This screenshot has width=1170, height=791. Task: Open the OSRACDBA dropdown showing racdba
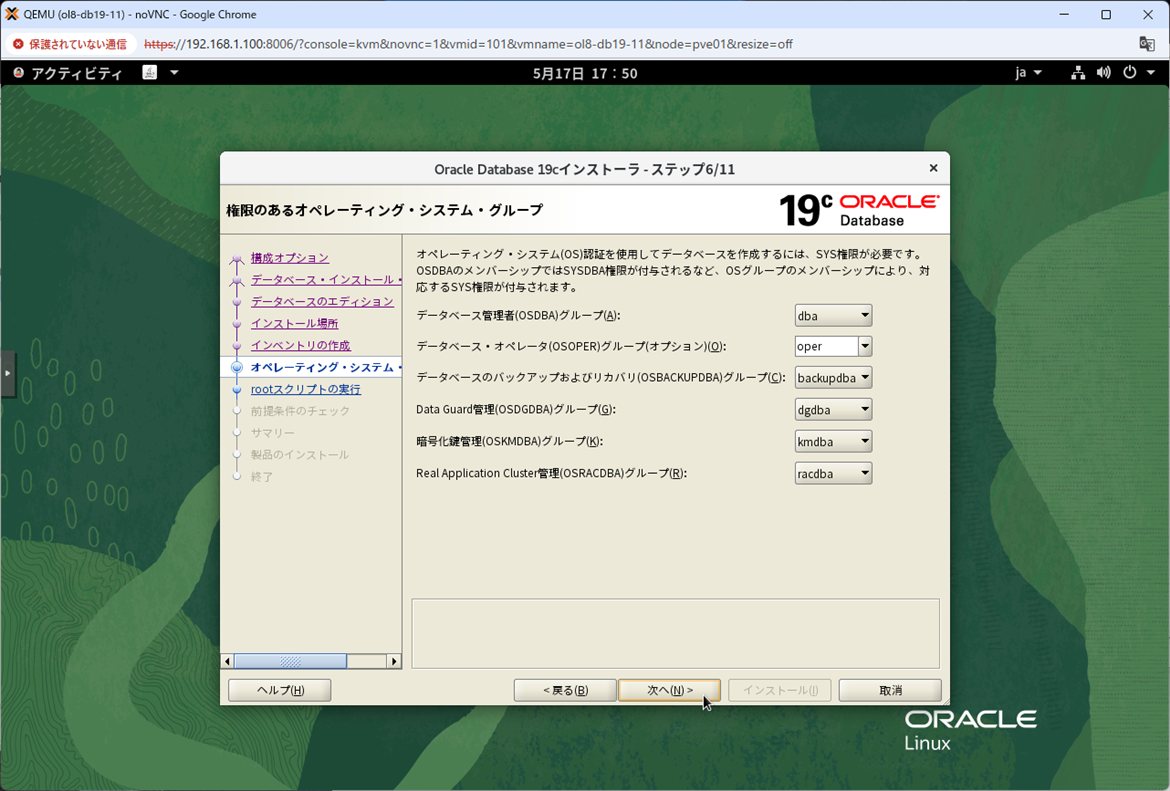click(833, 474)
